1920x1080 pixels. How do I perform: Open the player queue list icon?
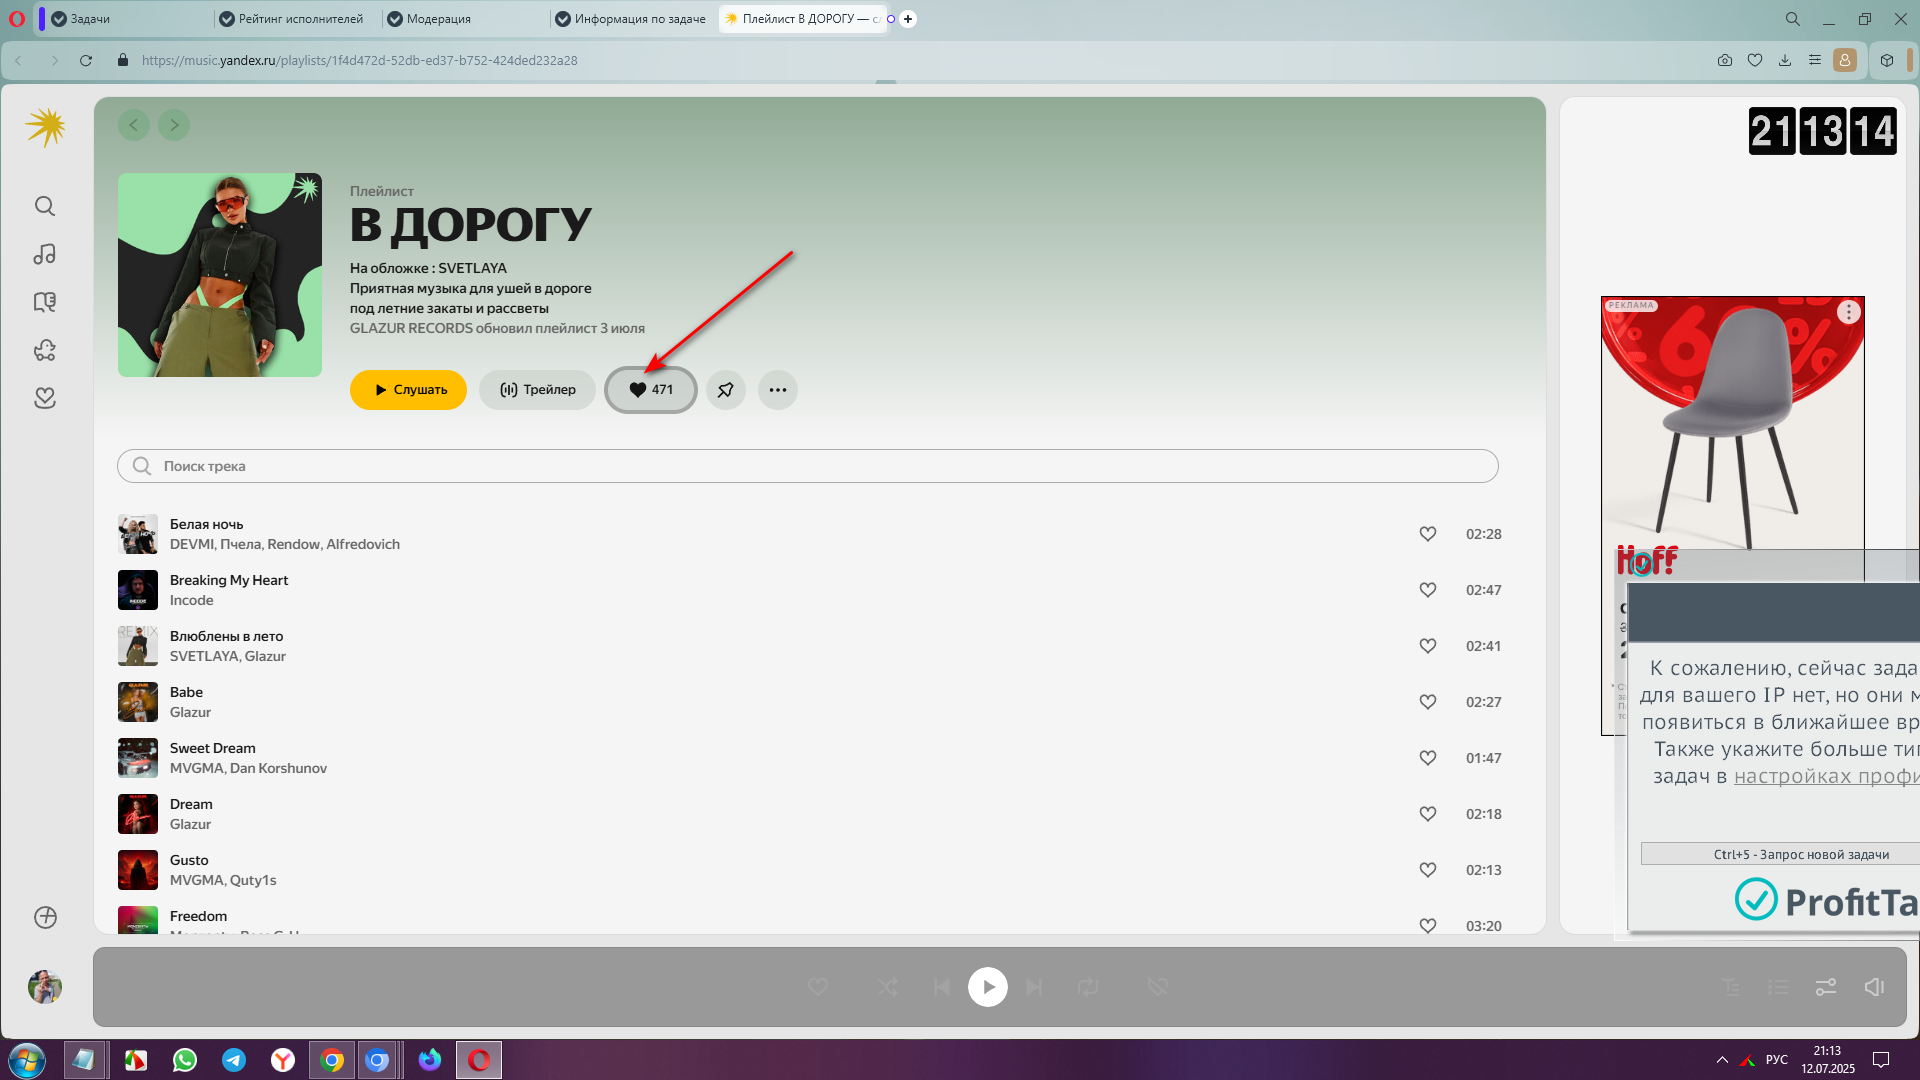[1778, 987]
